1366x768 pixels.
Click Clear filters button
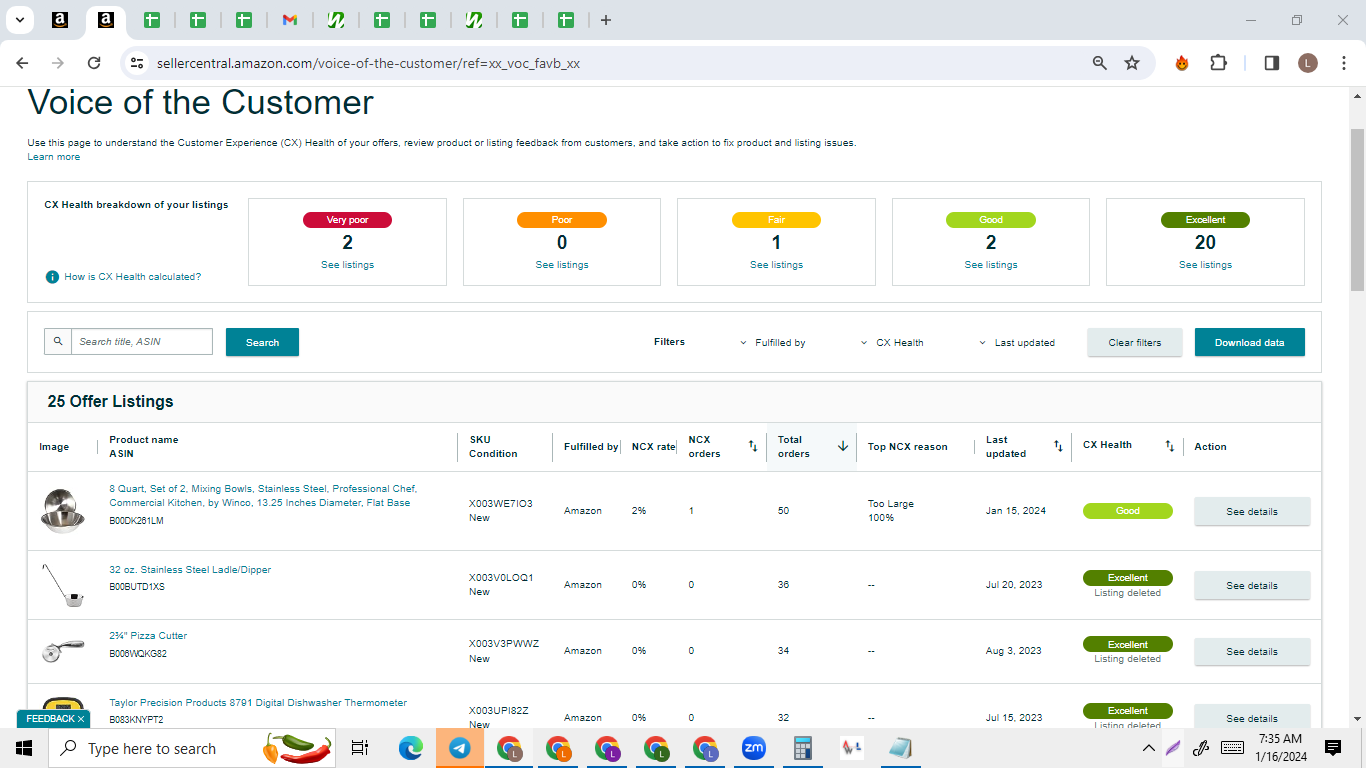[x=1135, y=342]
